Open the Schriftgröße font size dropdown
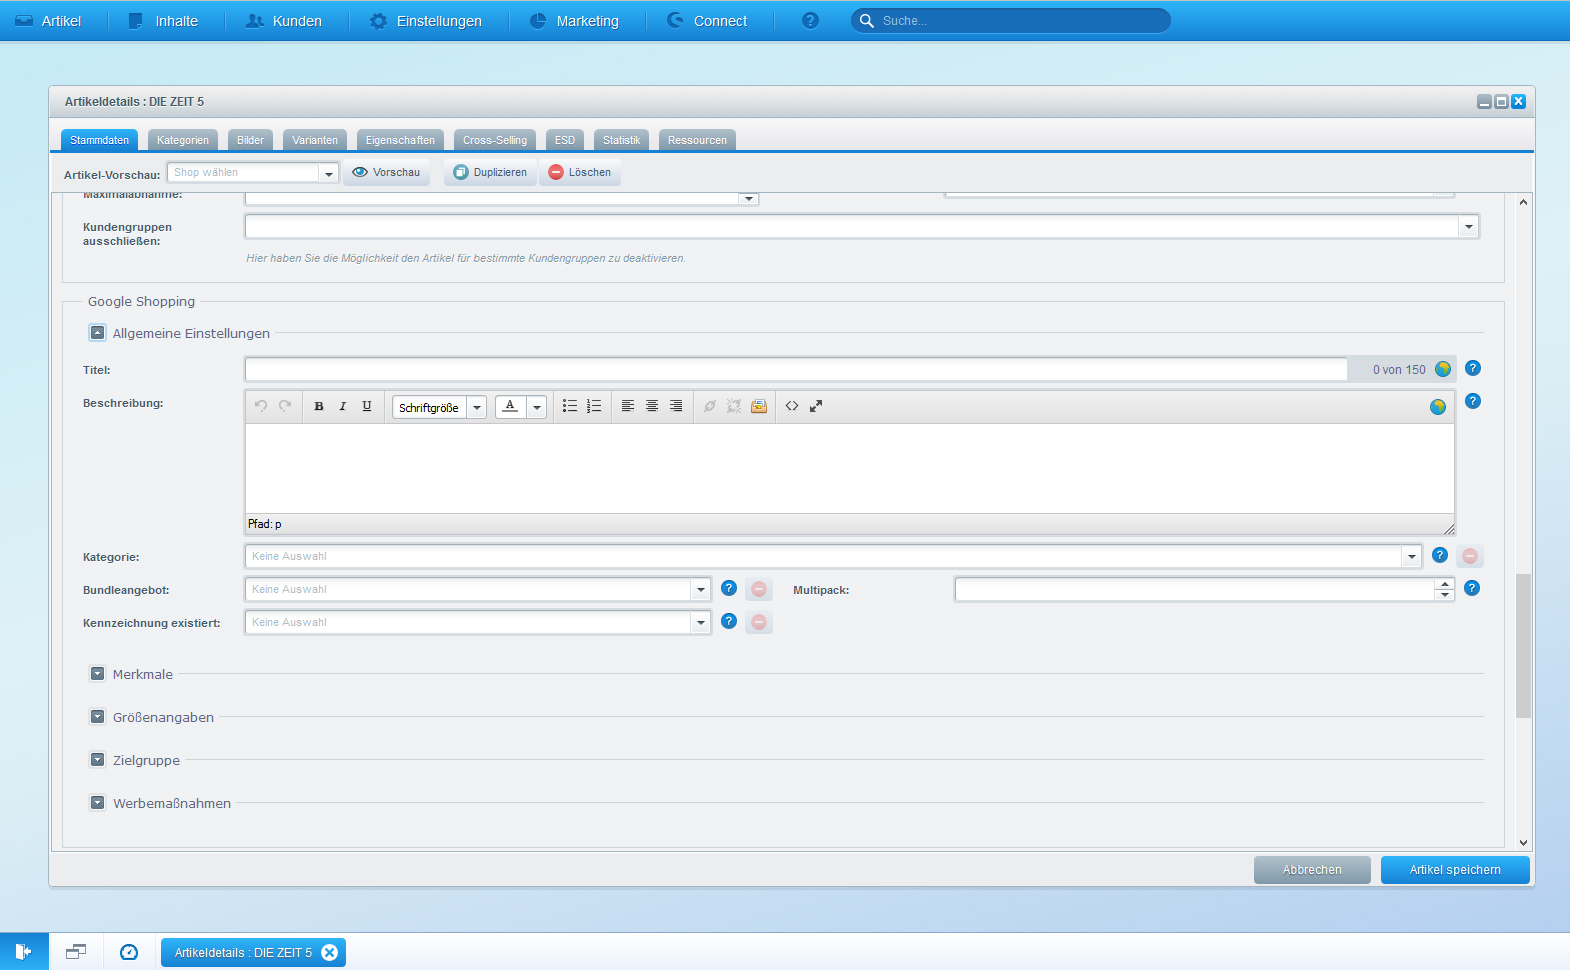Viewport: 1570px width, 970px height. click(477, 408)
